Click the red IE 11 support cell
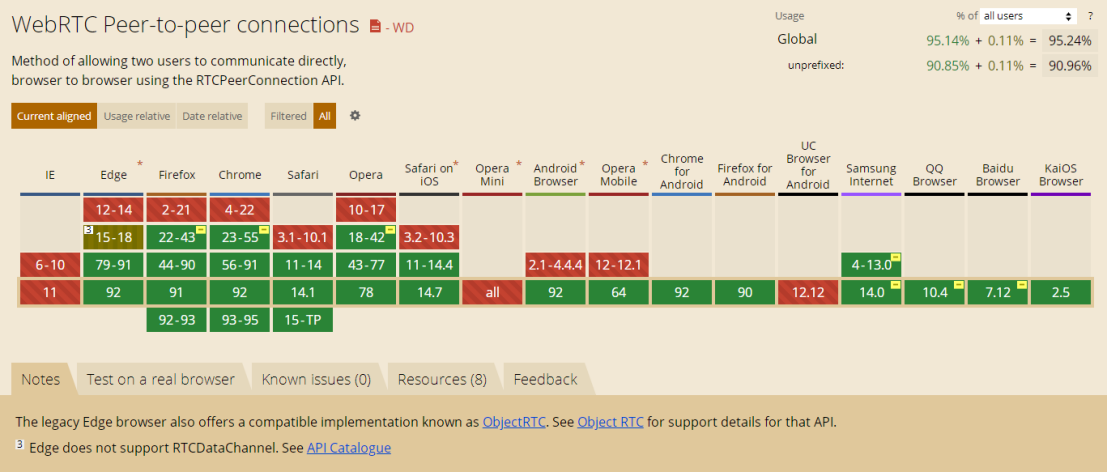This screenshot has width=1108, height=473. click(50, 293)
